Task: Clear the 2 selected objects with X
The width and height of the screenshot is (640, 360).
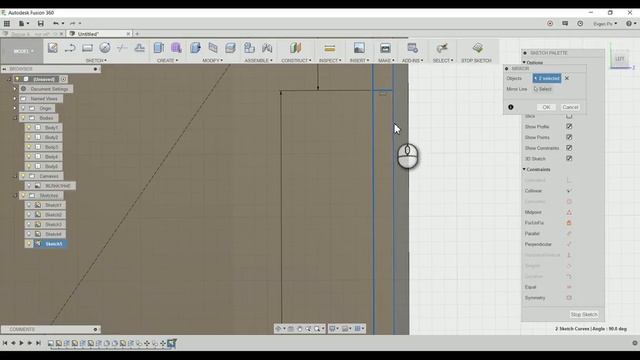Action: click(567, 78)
